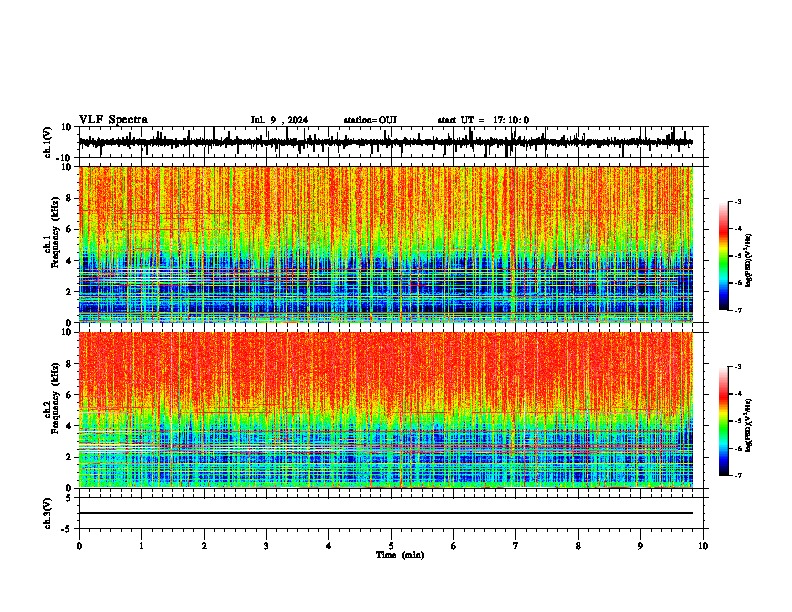Screen dimensions: 792x612
Task: Click the "ch.1(V)" waveform axis label
Action: (x=48, y=142)
